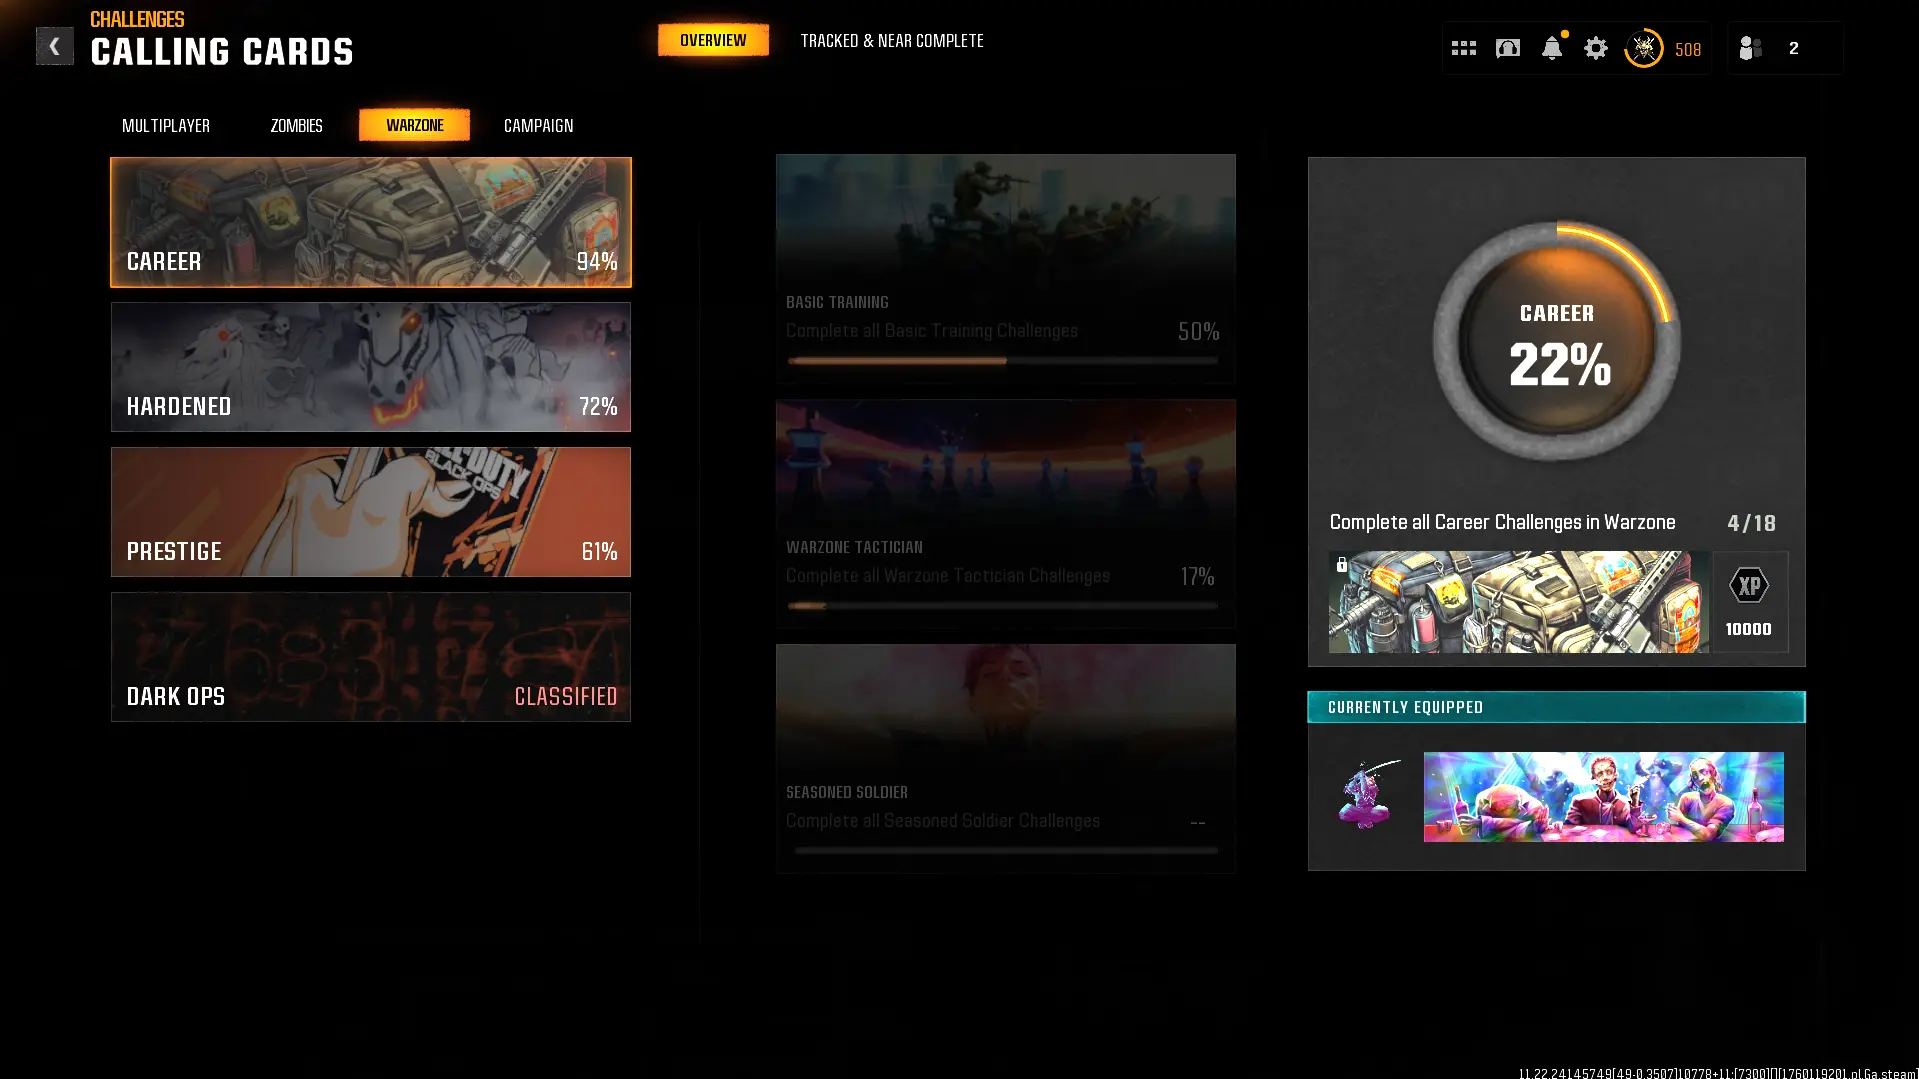Switch to the Overview tab
Viewport: 1919px width, 1079px height.
pyautogui.click(x=713, y=40)
